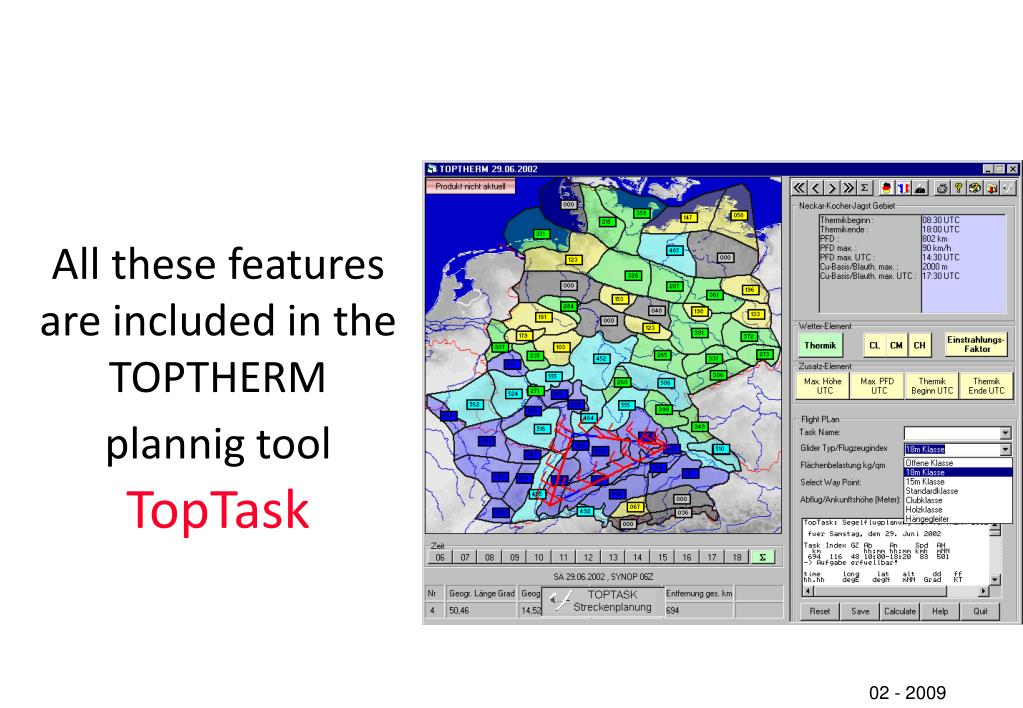This screenshot has width=1023, height=708.
Task: Click results box scroll-left arrow
Action: point(808,591)
